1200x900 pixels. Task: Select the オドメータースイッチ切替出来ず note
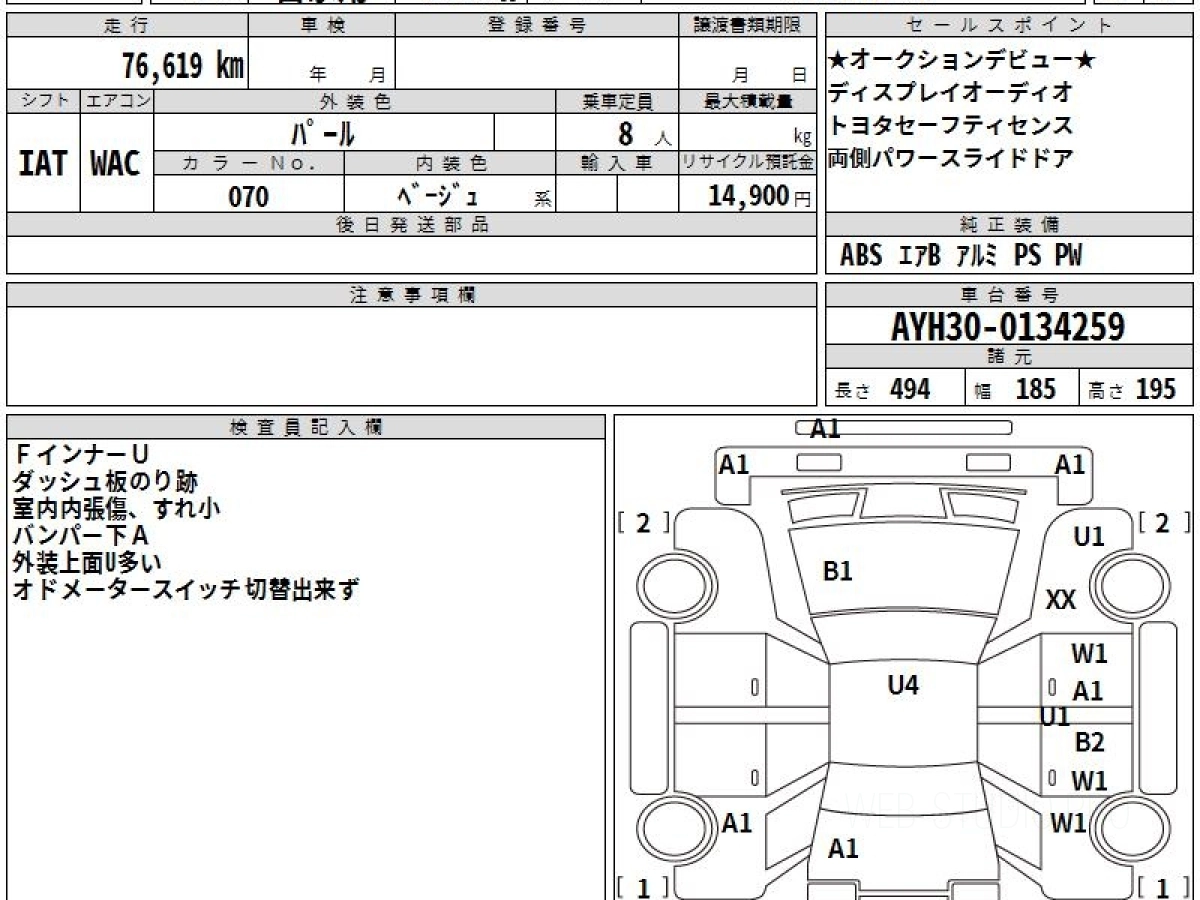(x=186, y=590)
